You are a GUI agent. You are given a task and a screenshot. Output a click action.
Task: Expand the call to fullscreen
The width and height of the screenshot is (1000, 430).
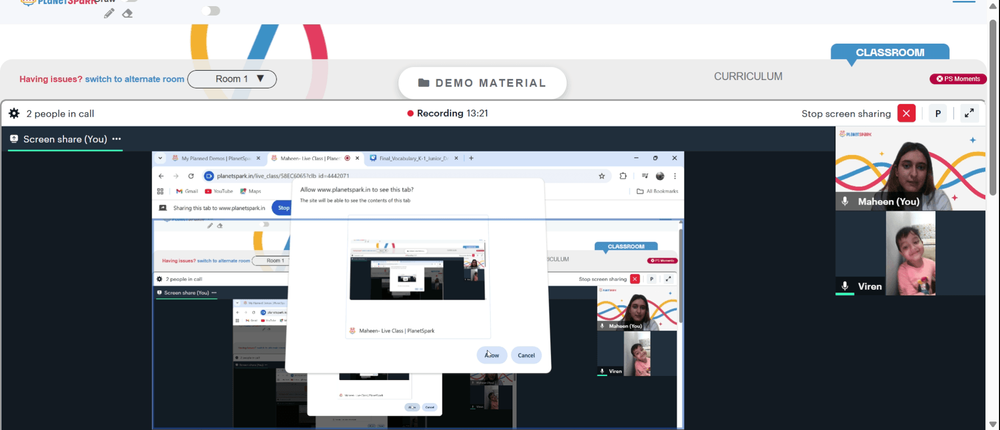(x=969, y=114)
